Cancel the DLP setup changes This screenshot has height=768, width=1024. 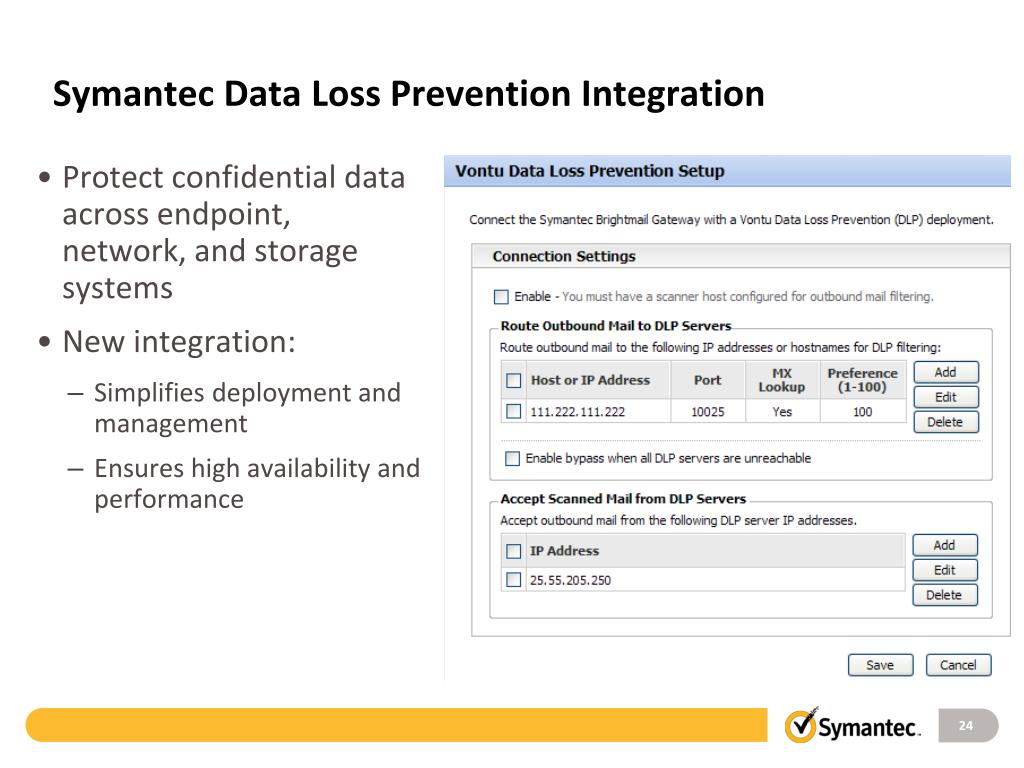point(958,665)
